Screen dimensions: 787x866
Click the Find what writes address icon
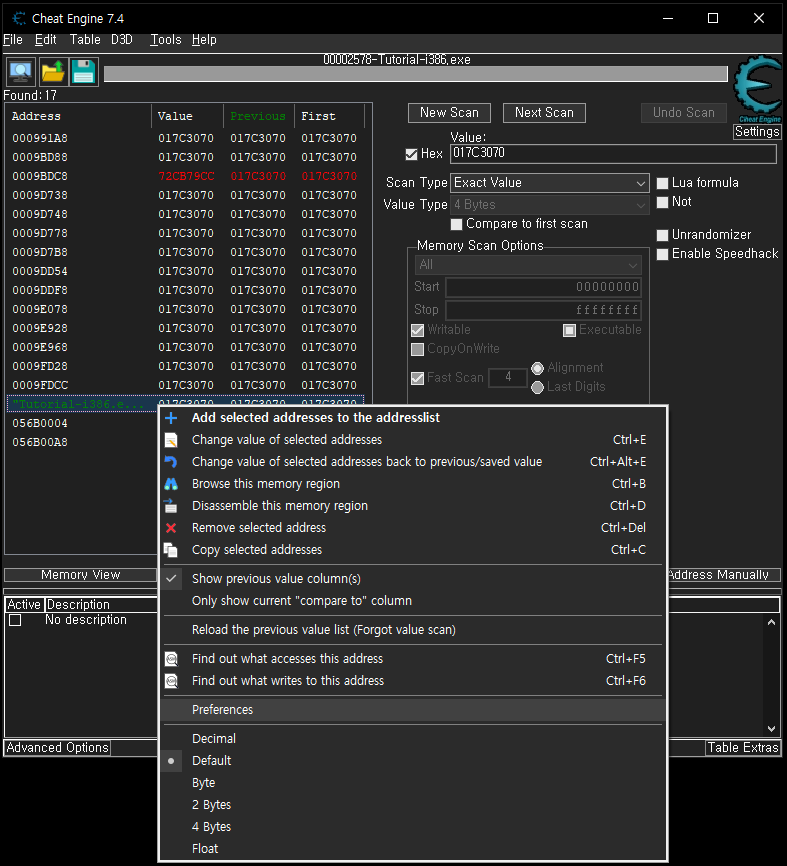tap(172, 681)
